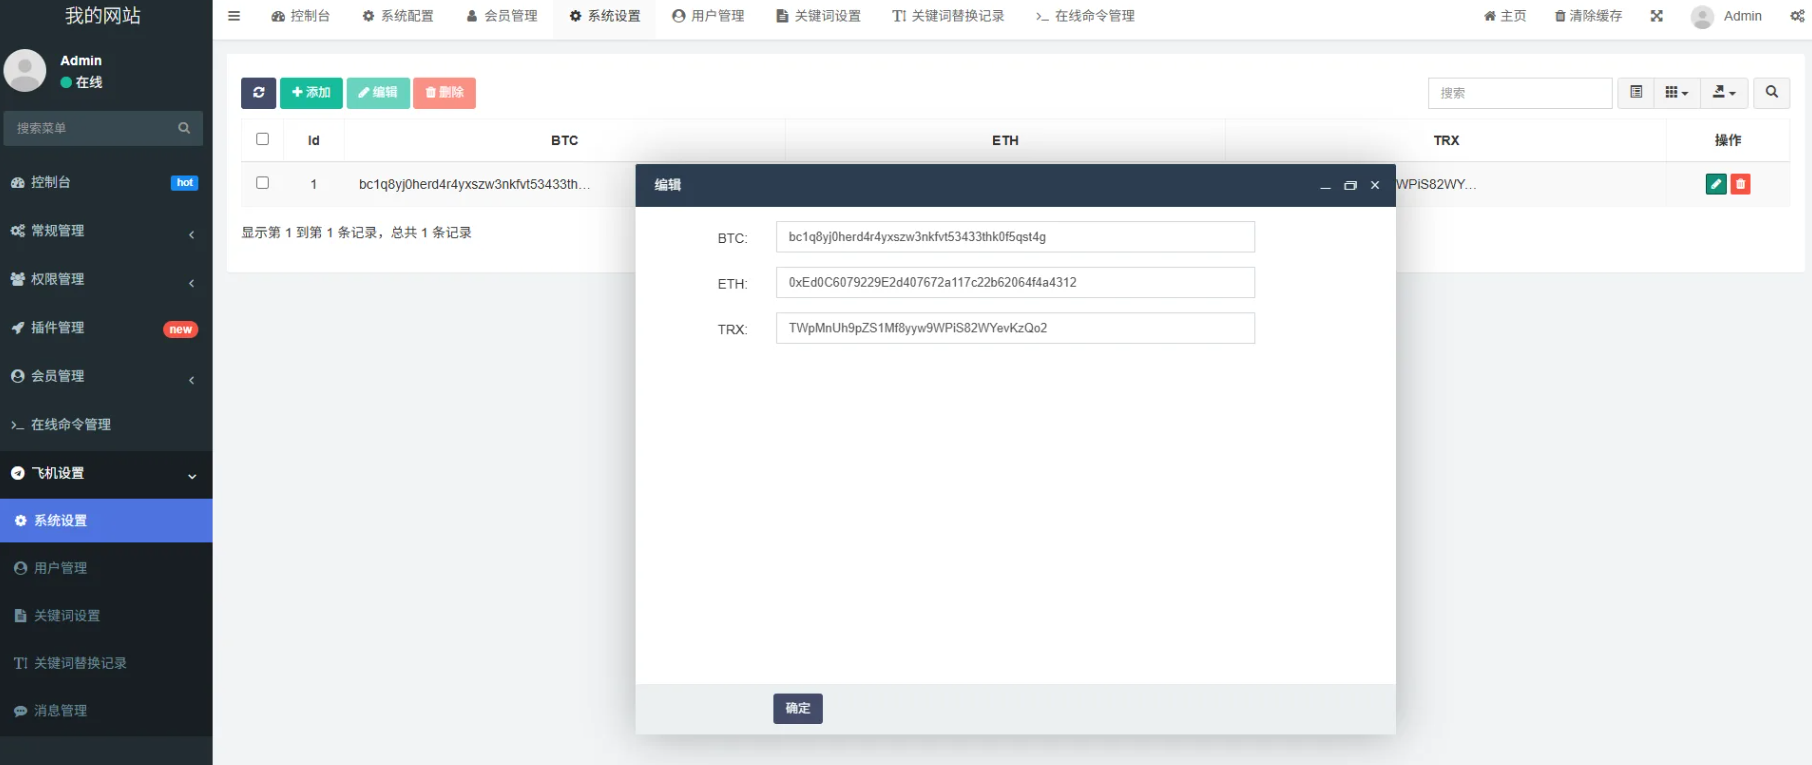Click the TRX address input field
This screenshot has height=765, width=1812.
click(x=1015, y=328)
